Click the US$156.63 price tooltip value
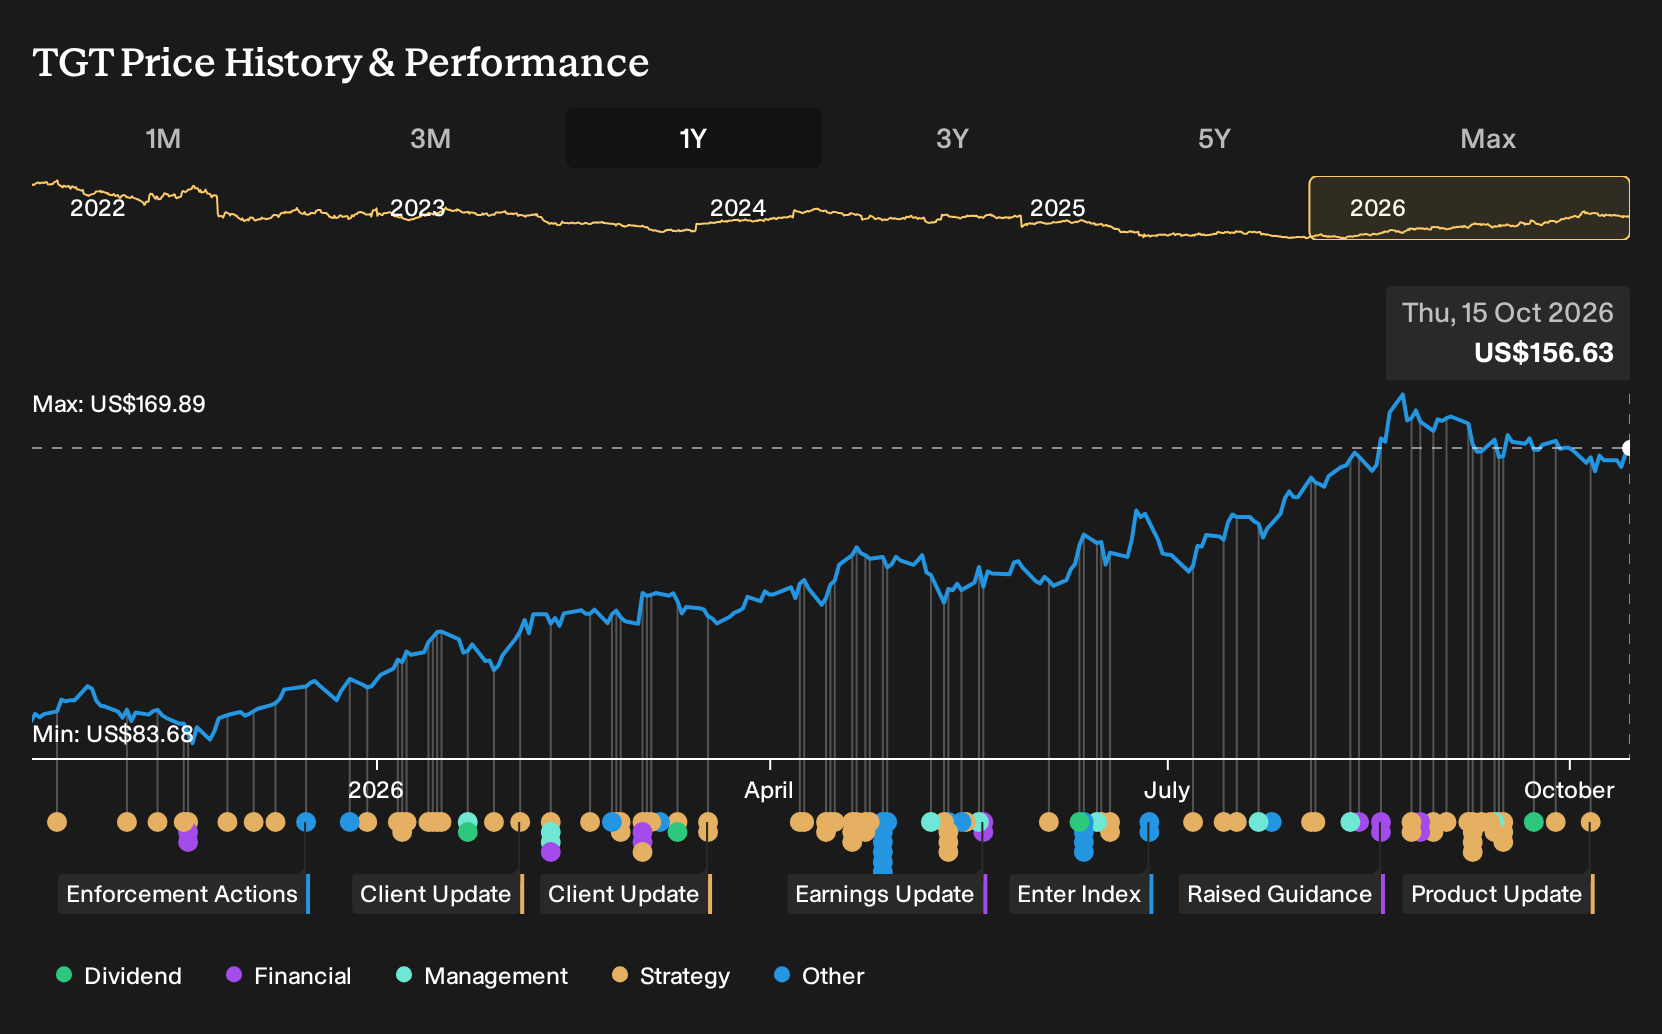Image resolution: width=1662 pixels, height=1034 pixels. (x=1544, y=353)
